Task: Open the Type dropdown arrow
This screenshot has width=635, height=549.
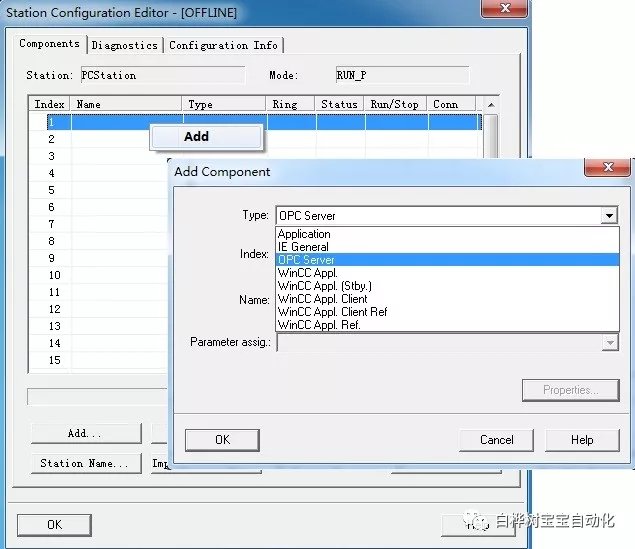Action: click(608, 215)
